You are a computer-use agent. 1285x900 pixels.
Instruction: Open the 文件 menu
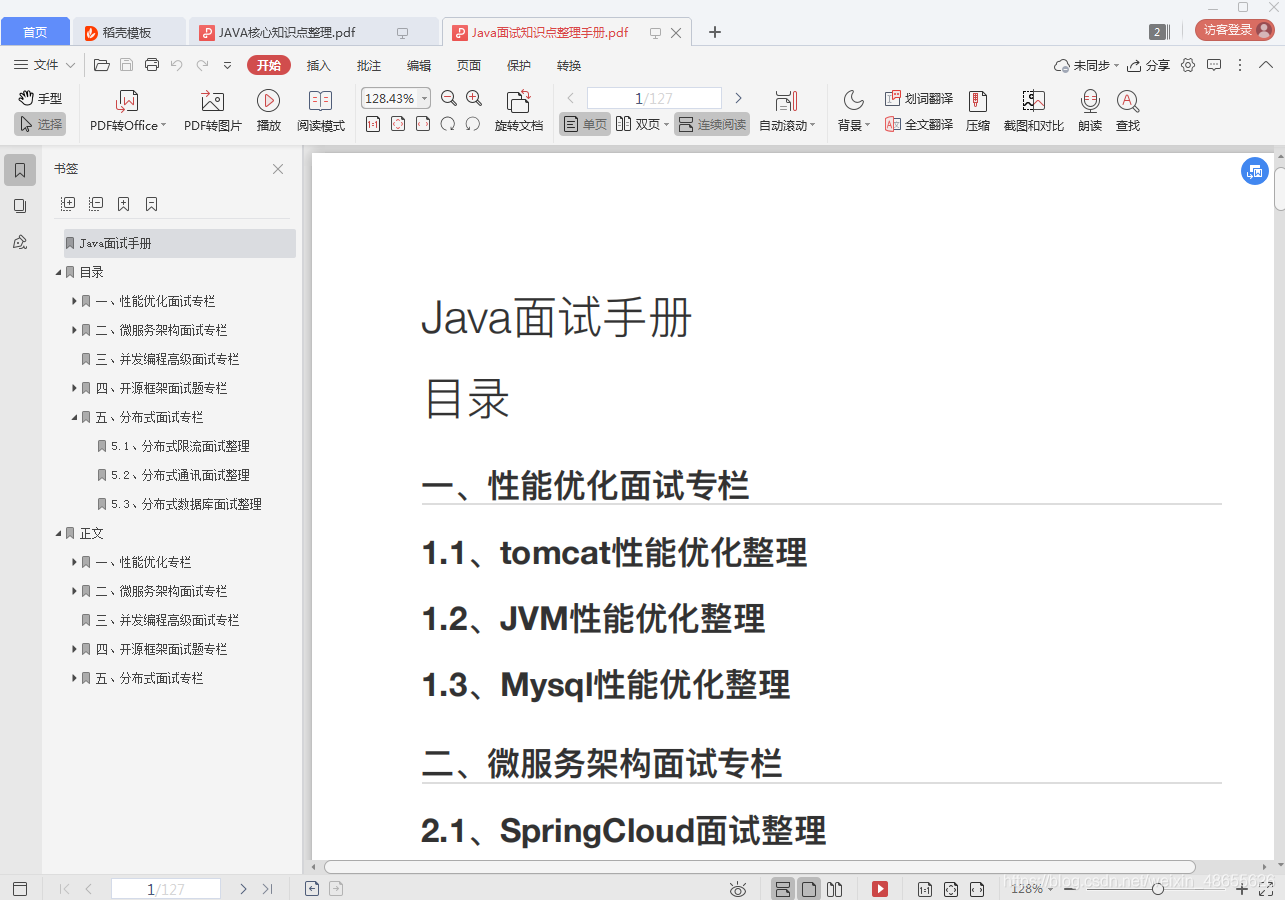coord(45,65)
